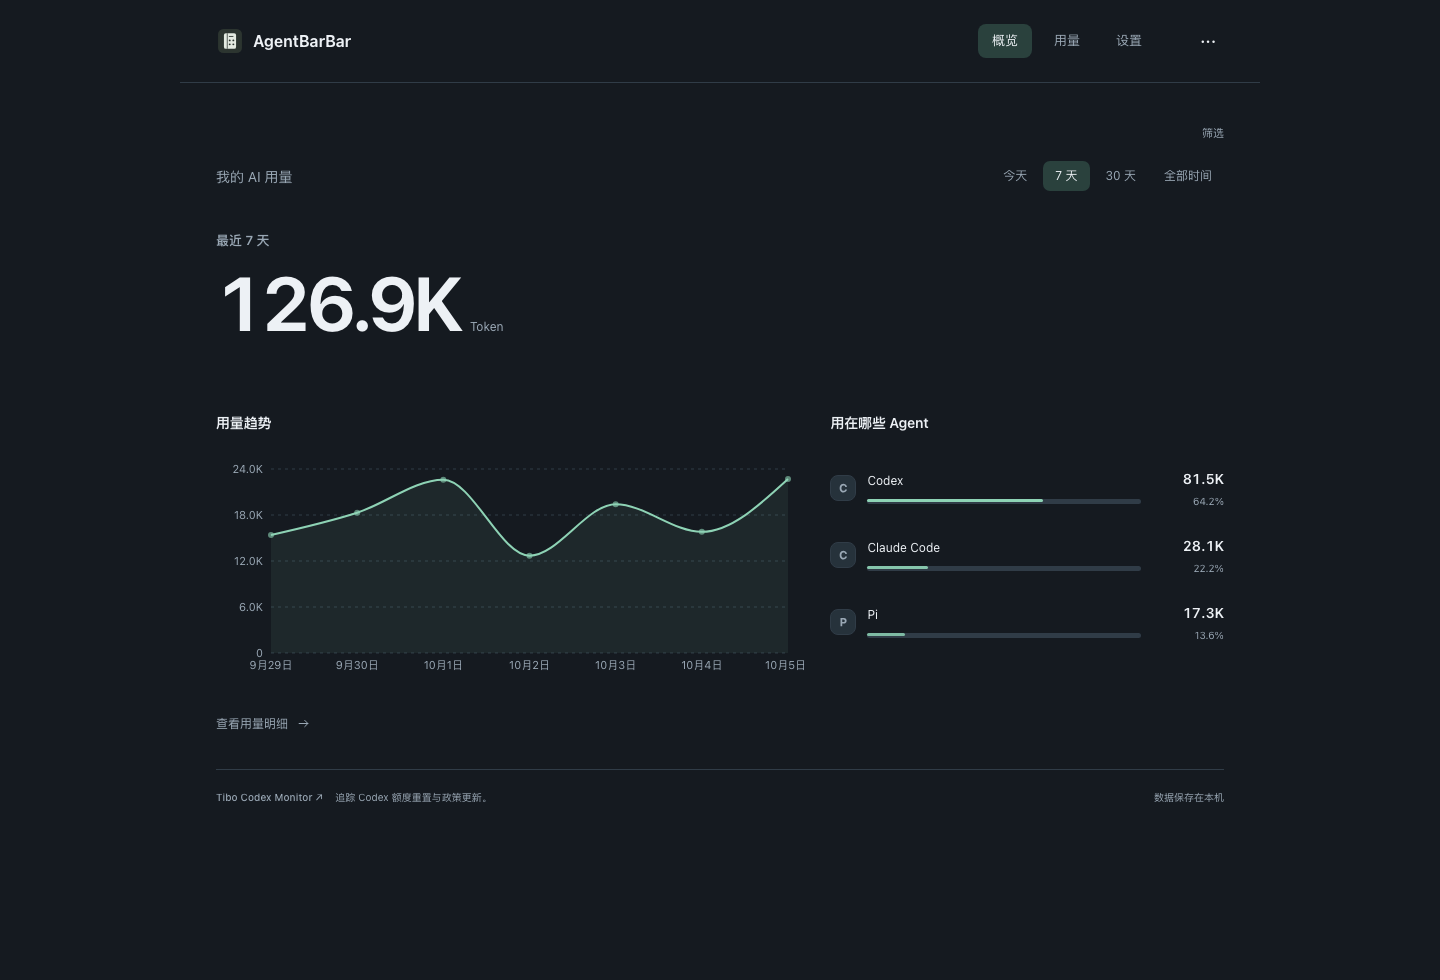Screen dimensions: 1440x980
Task: Click the 10月2日 low data point
Action: [x=529, y=556]
